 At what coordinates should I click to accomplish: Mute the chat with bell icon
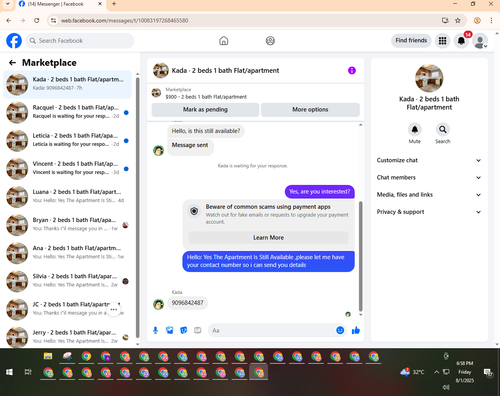pos(415,129)
